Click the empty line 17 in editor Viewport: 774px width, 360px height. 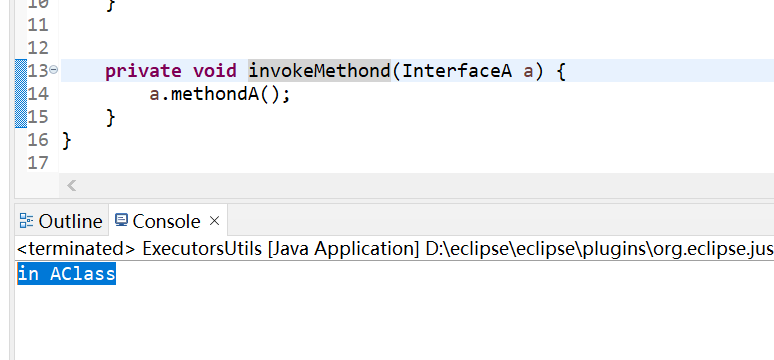coord(416,163)
